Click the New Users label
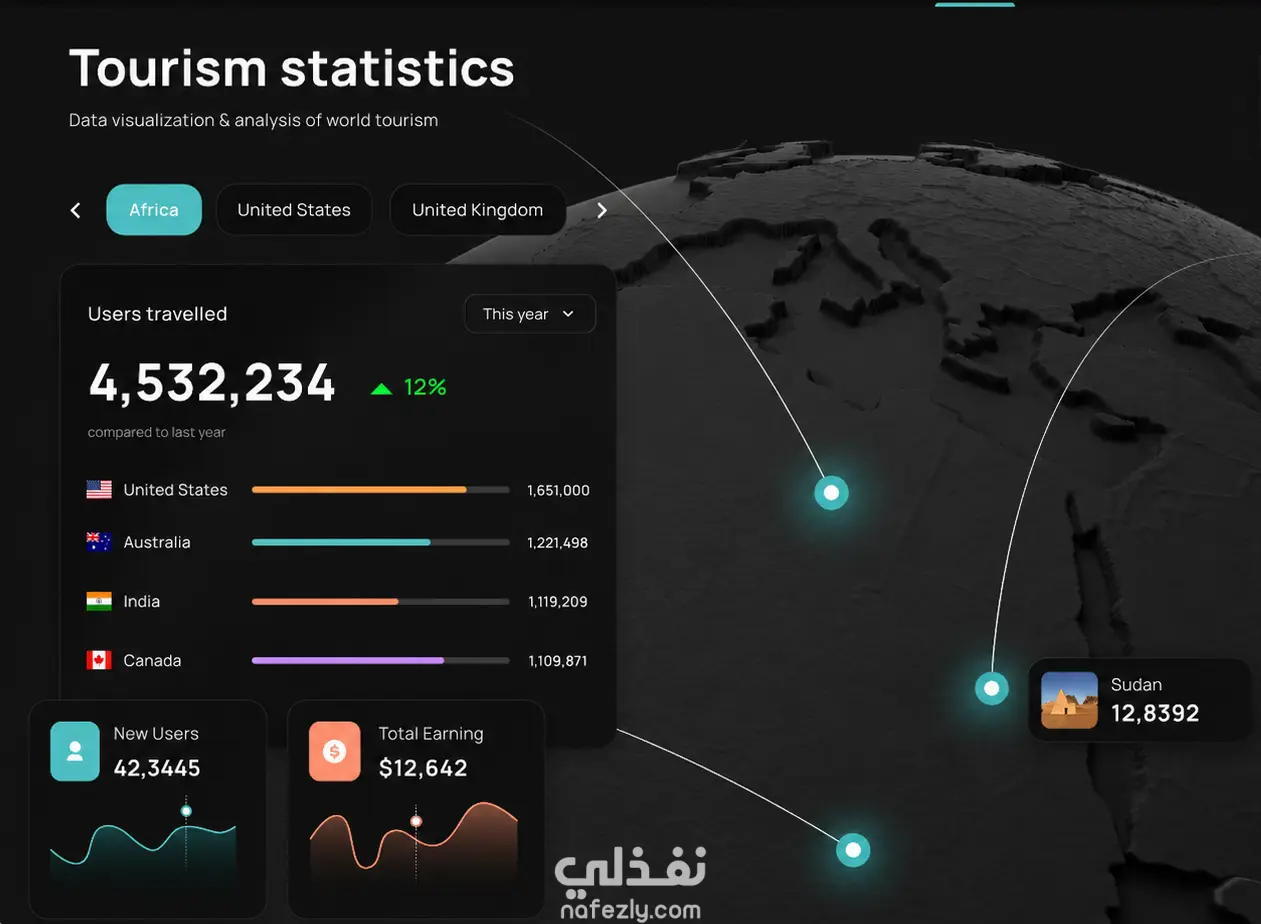The height and width of the screenshot is (924, 1261). (x=156, y=734)
